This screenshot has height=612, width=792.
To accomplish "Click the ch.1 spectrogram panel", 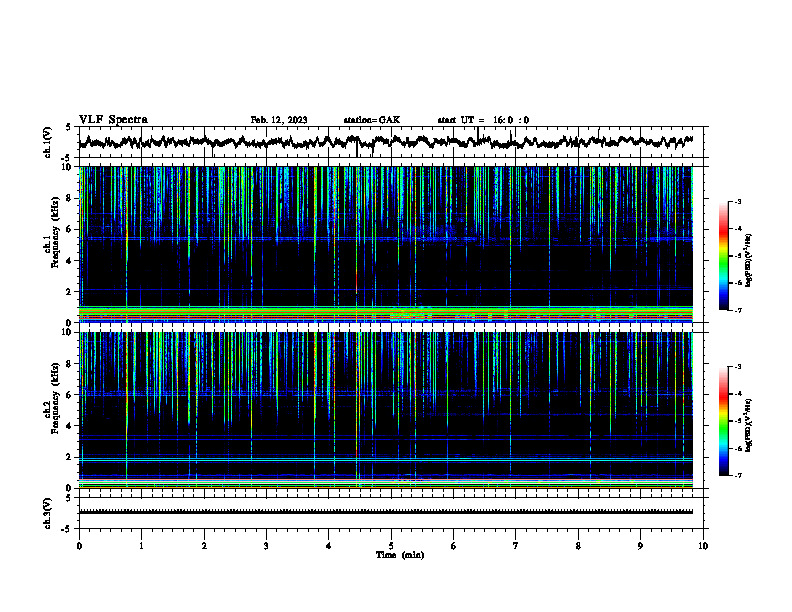I will (386, 244).
